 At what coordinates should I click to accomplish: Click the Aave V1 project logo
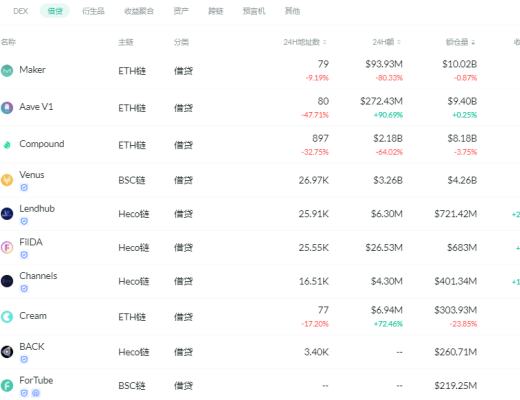point(7,108)
